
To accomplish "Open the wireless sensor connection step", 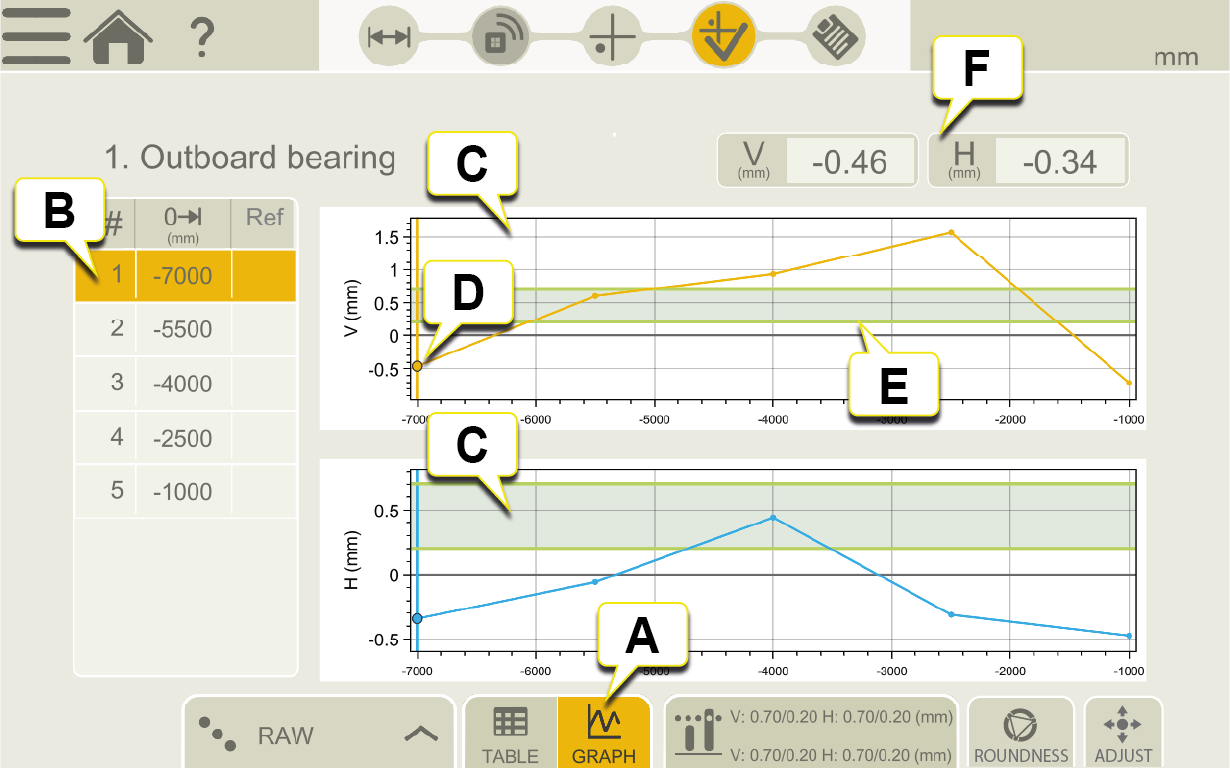I will coord(499,37).
